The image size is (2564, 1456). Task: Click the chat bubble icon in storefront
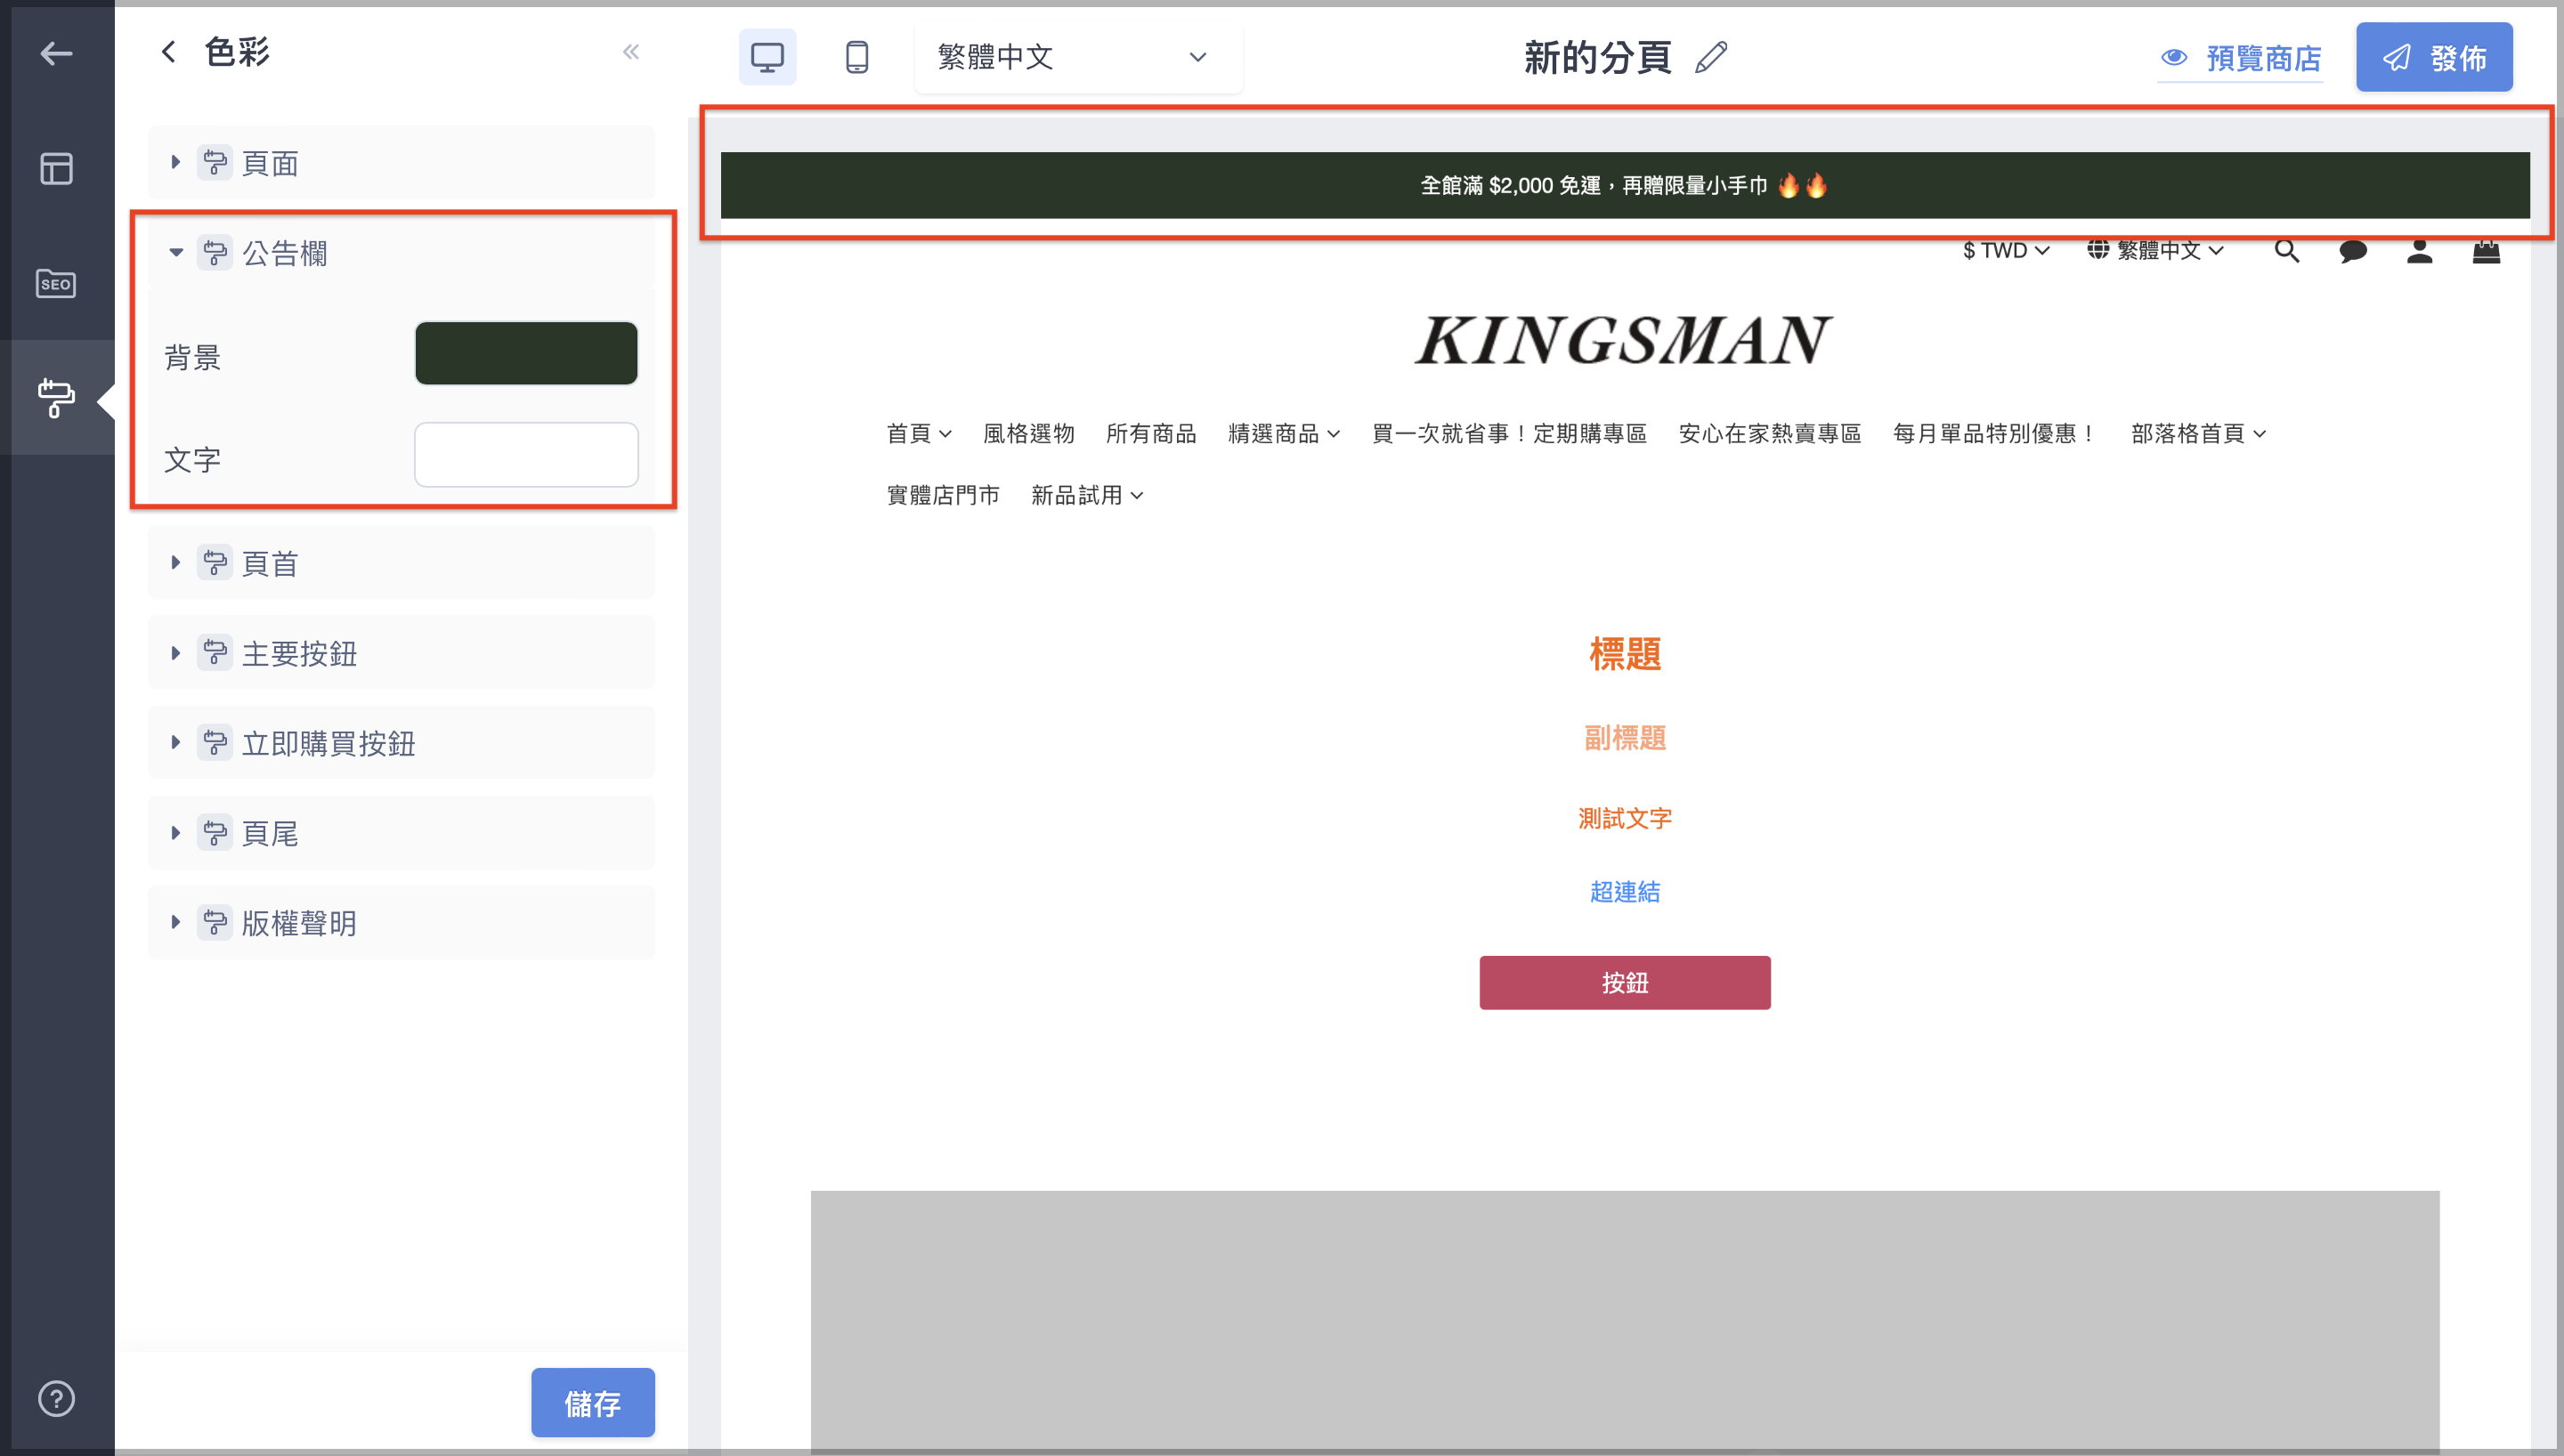tap(2352, 250)
